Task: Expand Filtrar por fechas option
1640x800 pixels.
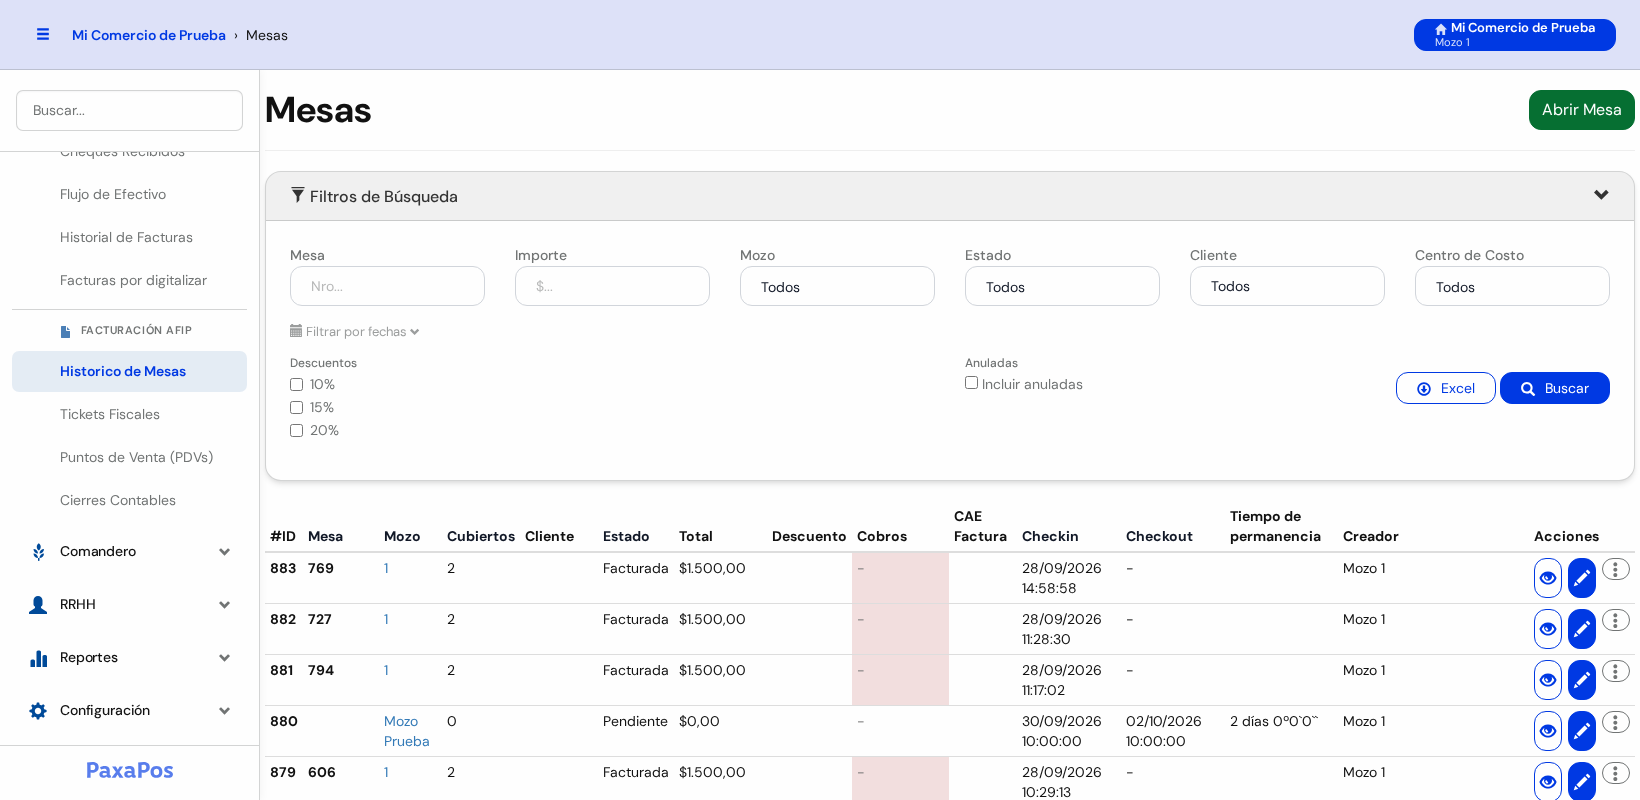Action: pyautogui.click(x=355, y=331)
